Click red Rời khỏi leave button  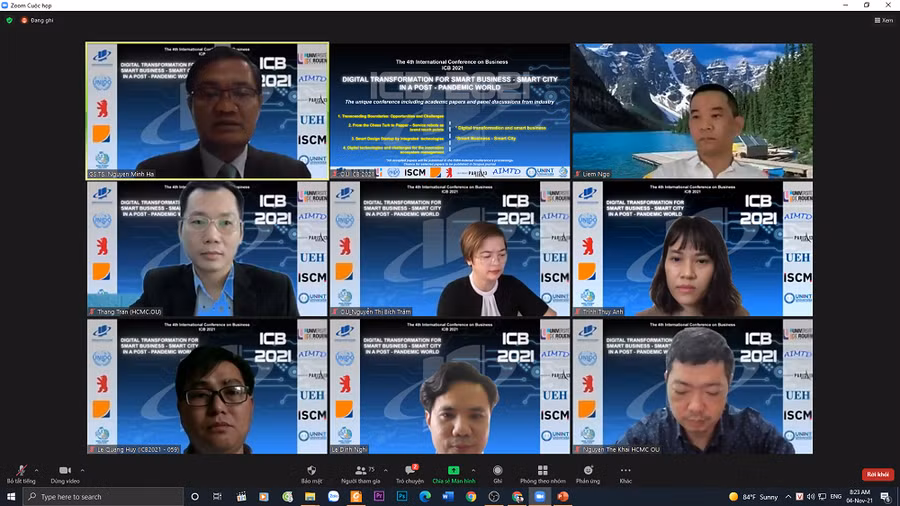[878, 474]
